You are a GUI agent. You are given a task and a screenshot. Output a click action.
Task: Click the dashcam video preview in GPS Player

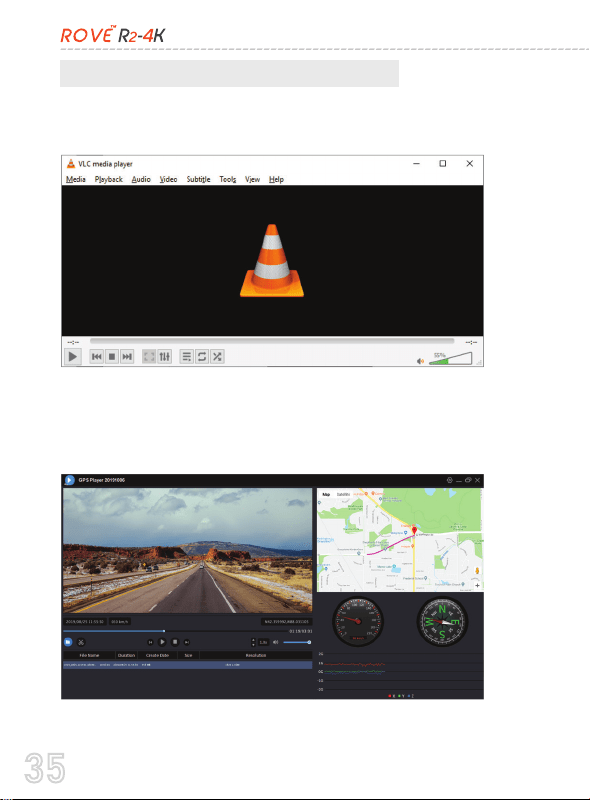pyautogui.click(x=187, y=550)
